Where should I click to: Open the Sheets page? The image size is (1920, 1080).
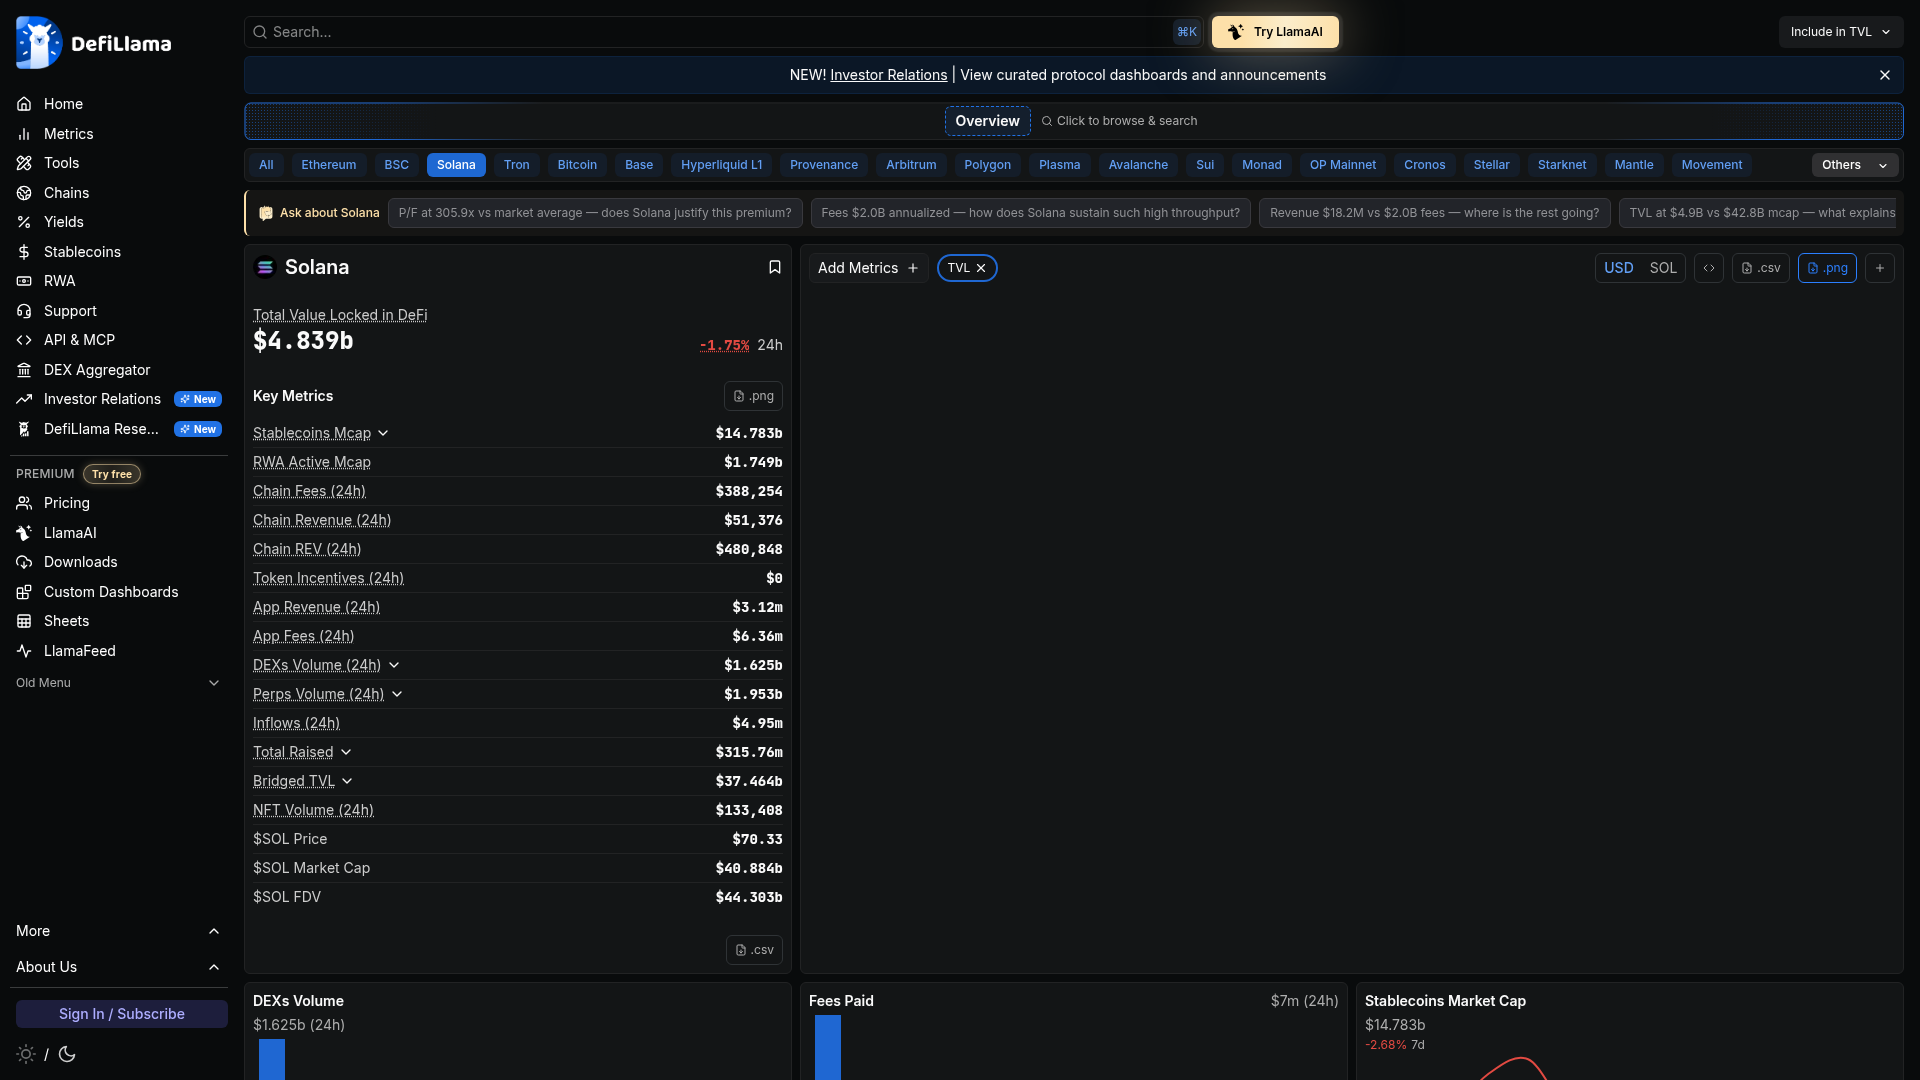point(66,621)
